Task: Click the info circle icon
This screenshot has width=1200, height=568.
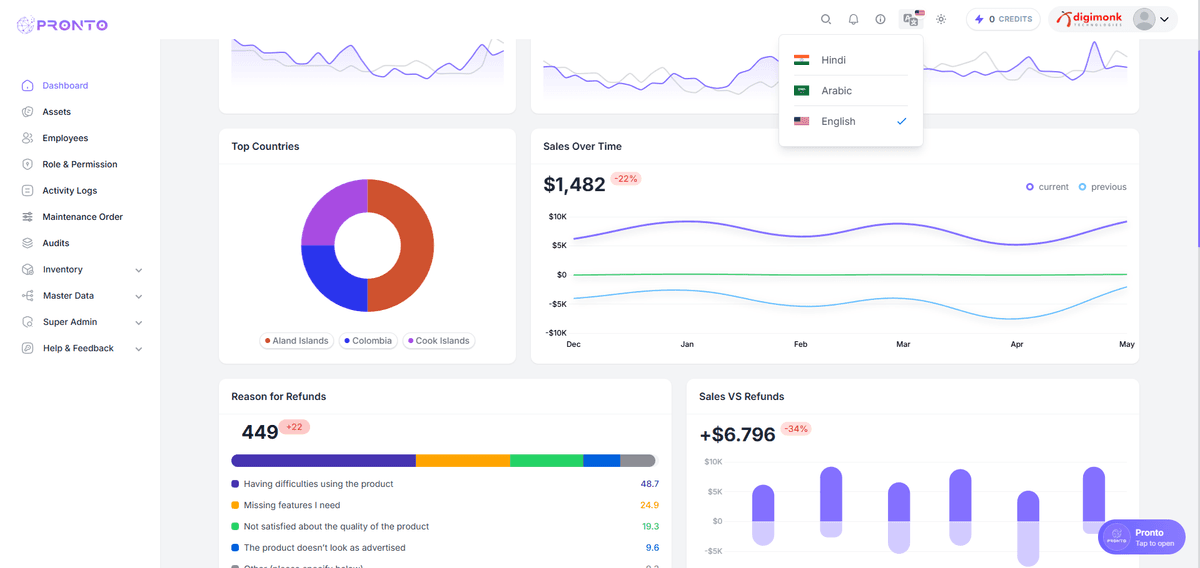Action: point(880,19)
